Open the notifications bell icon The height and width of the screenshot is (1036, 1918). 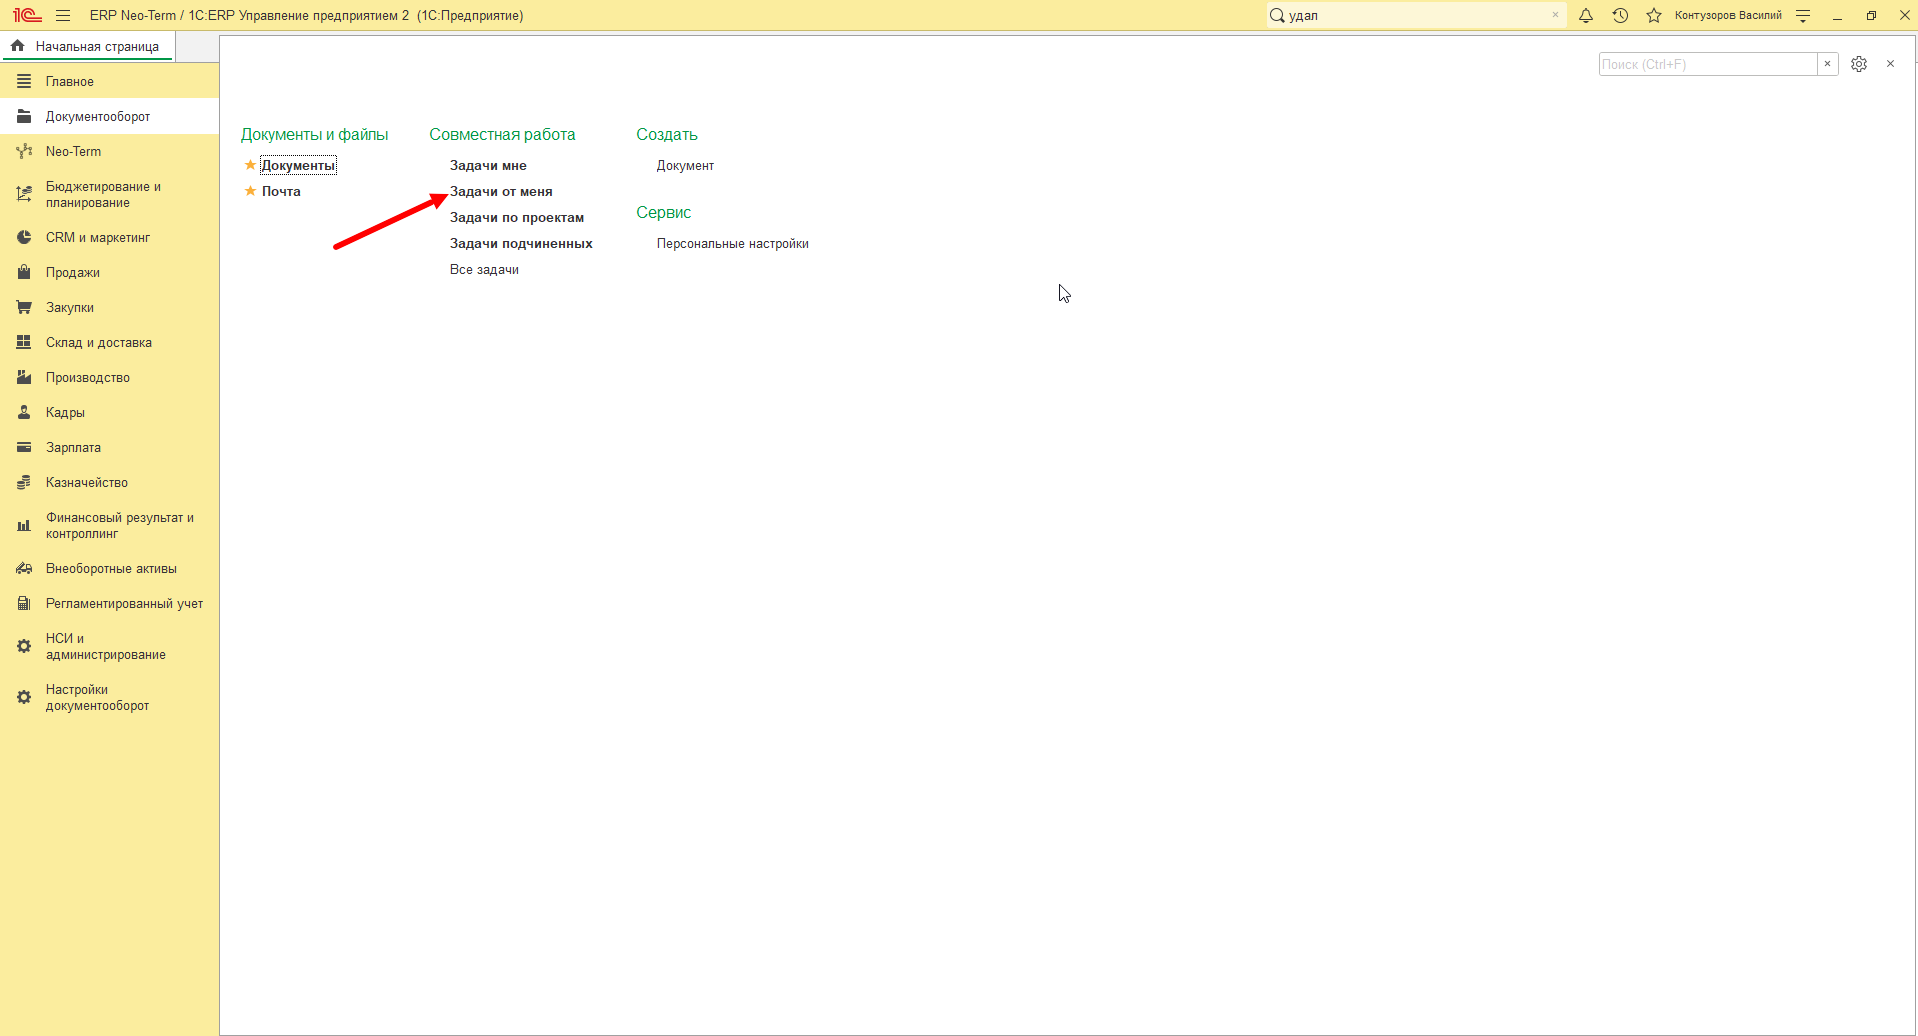tap(1586, 15)
